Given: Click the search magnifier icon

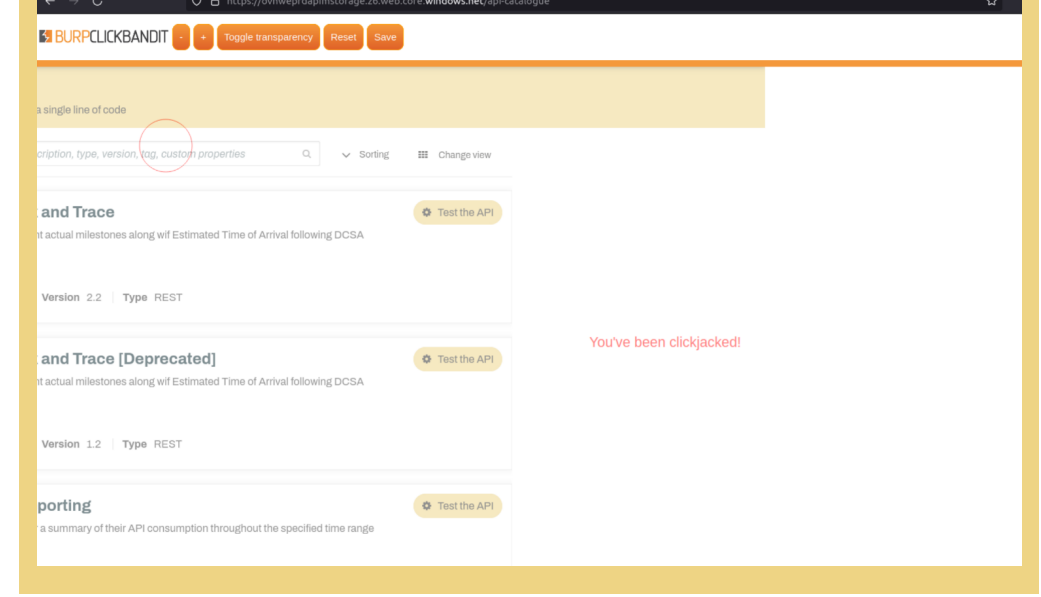Looking at the screenshot, I should 306,153.
